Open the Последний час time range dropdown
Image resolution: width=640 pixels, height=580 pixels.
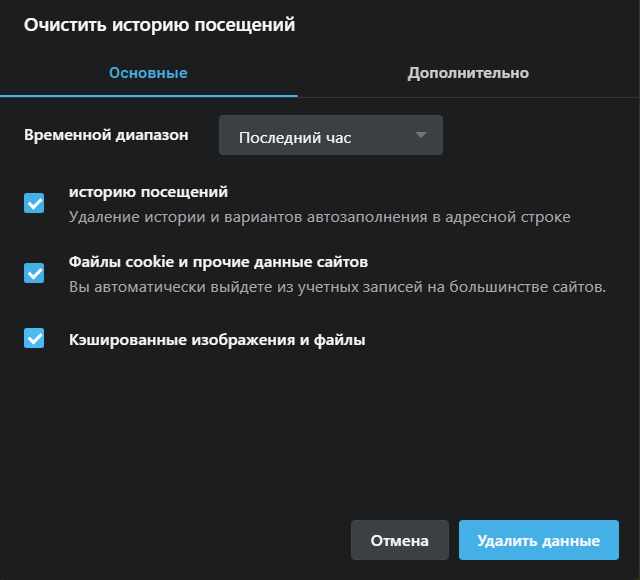pyautogui.click(x=330, y=136)
